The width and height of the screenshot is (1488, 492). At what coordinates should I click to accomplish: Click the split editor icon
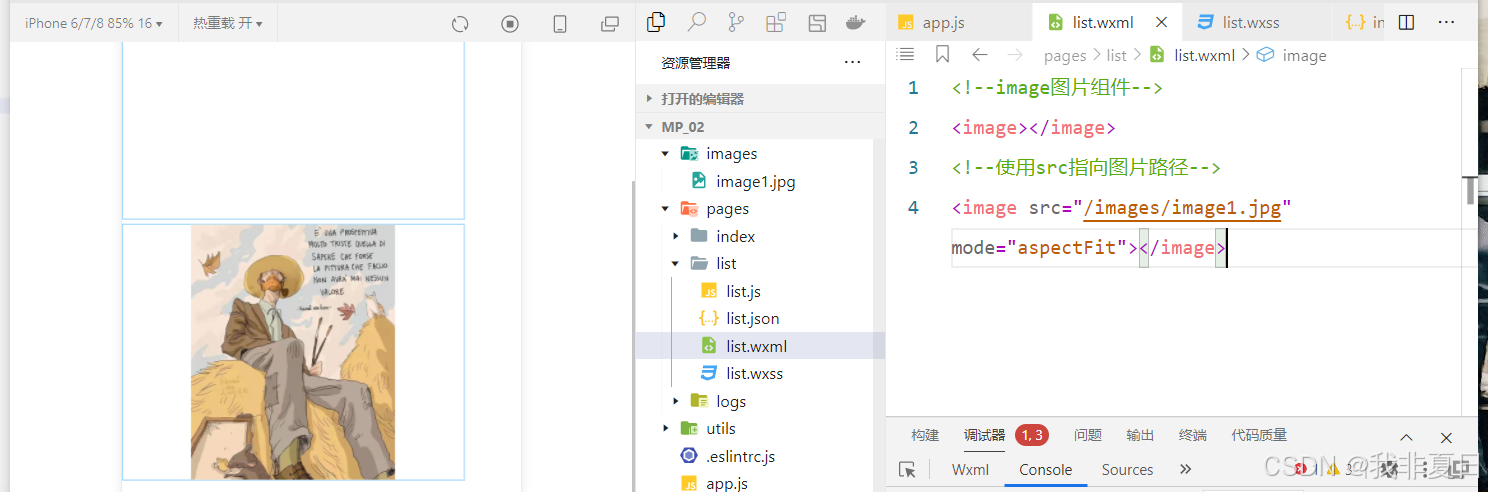pyautogui.click(x=1406, y=22)
